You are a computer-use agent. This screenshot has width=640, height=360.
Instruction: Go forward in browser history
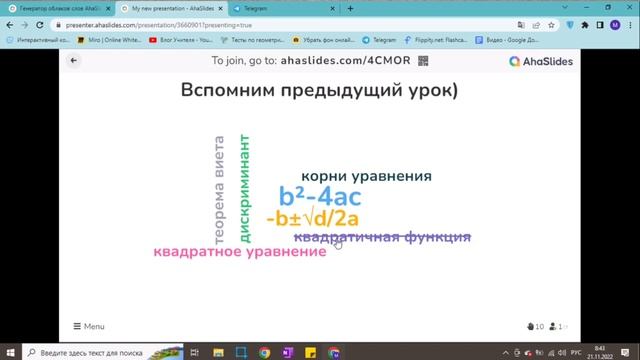coord(24,25)
